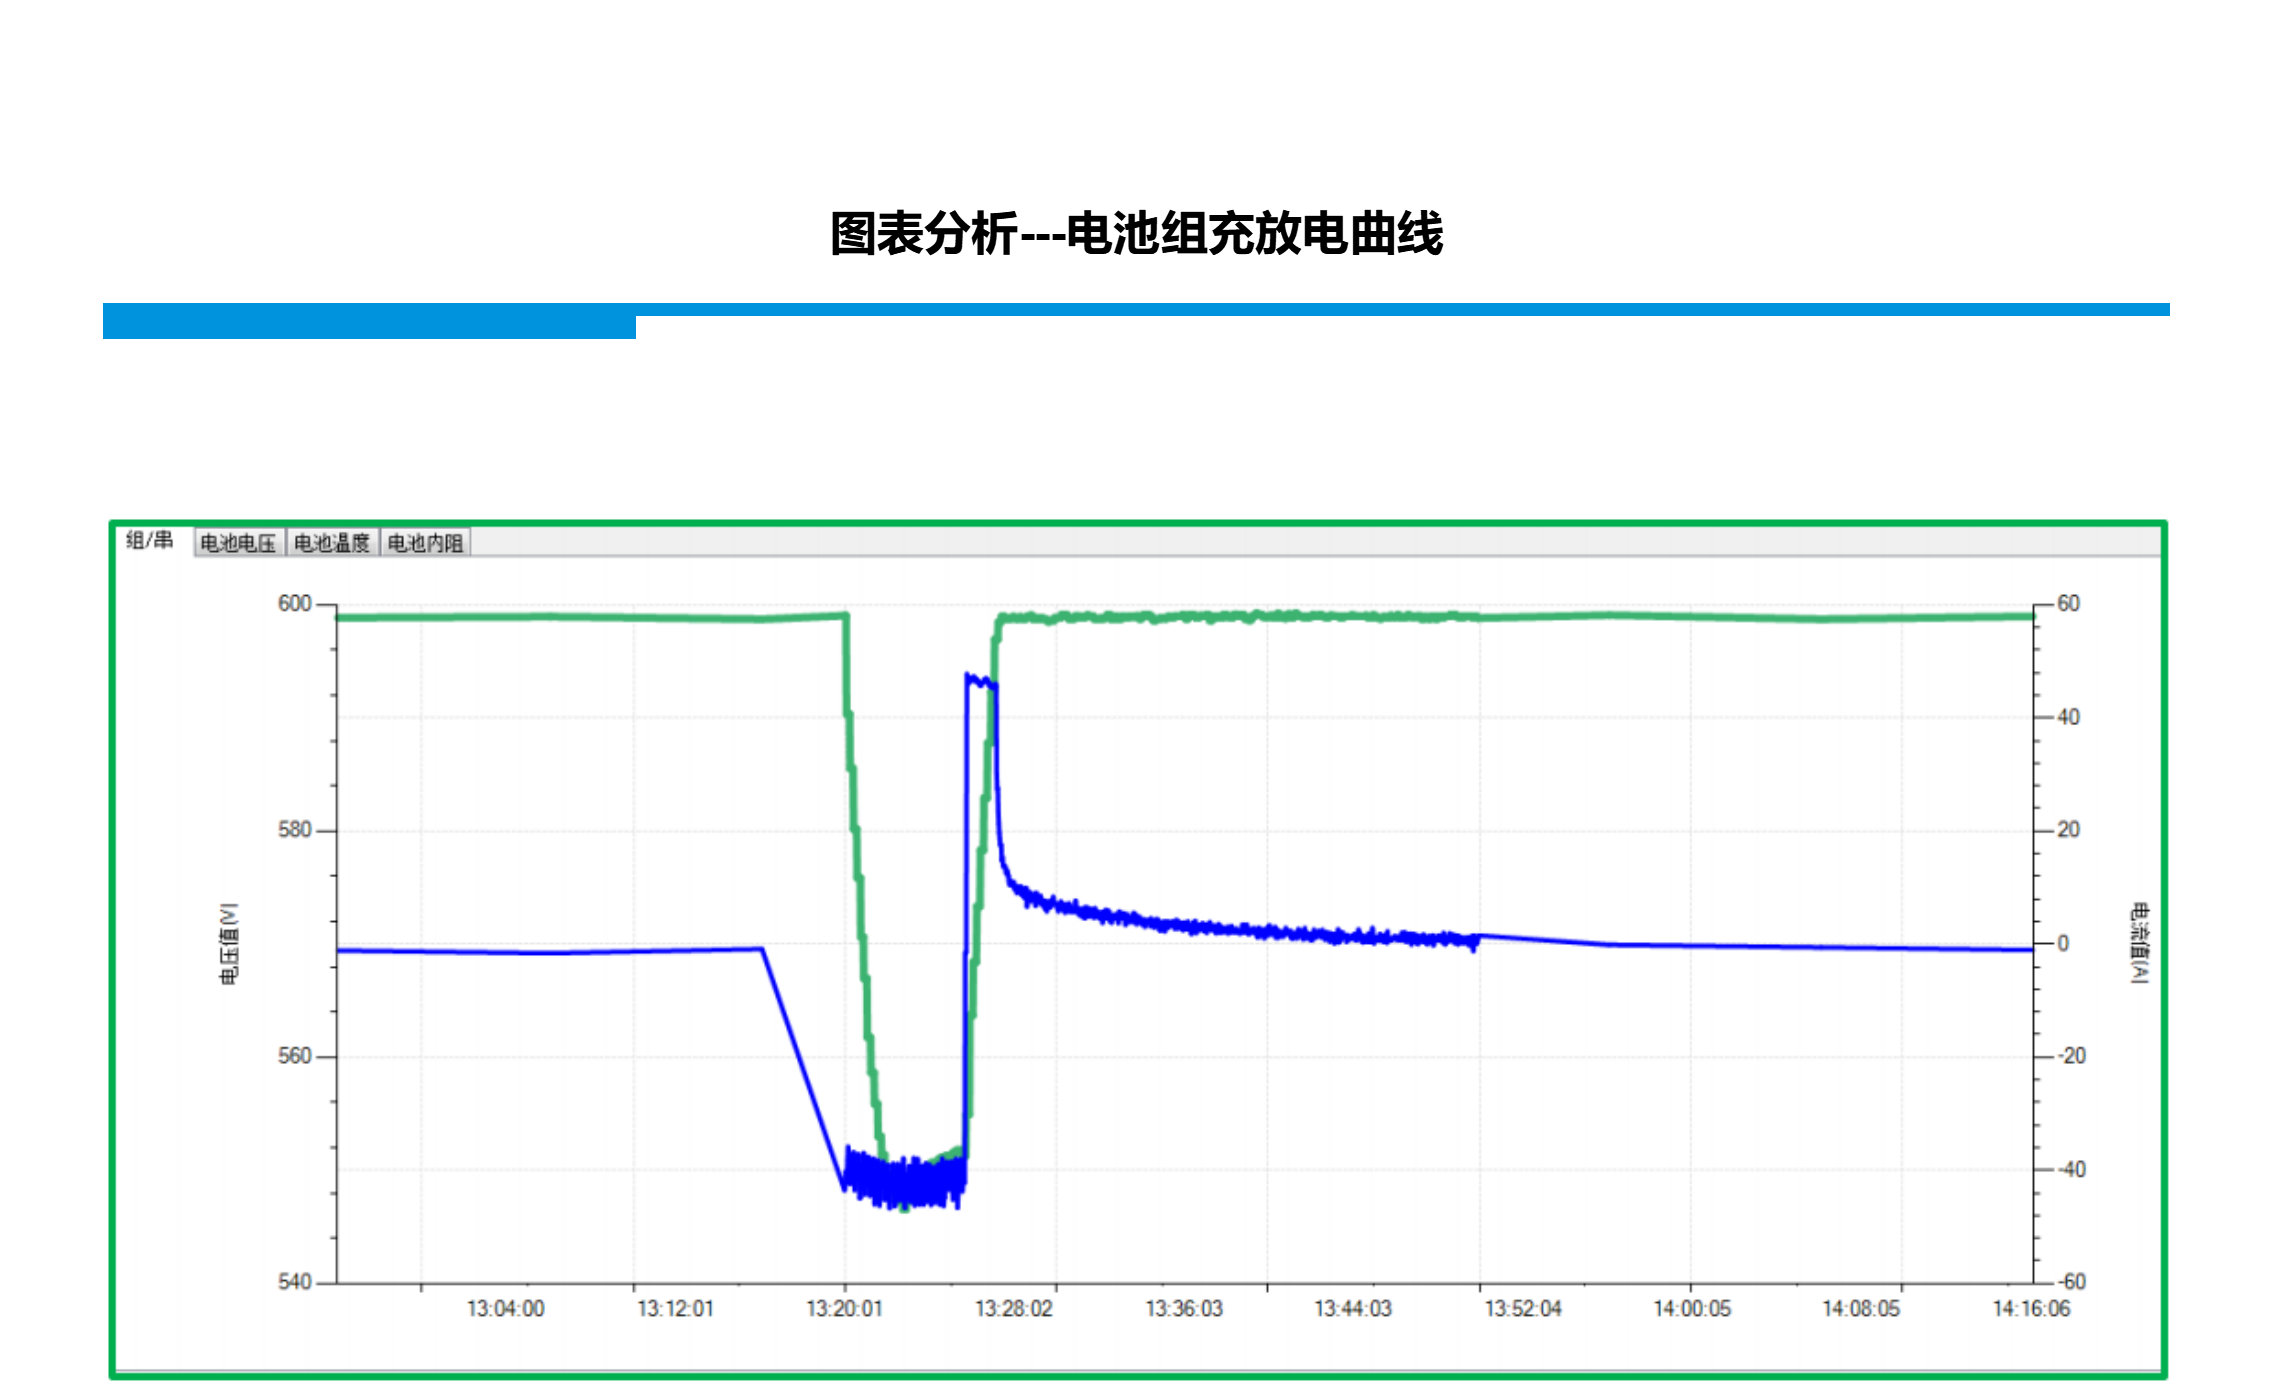Click the 13:28:02 time axis label

click(1013, 1308)
